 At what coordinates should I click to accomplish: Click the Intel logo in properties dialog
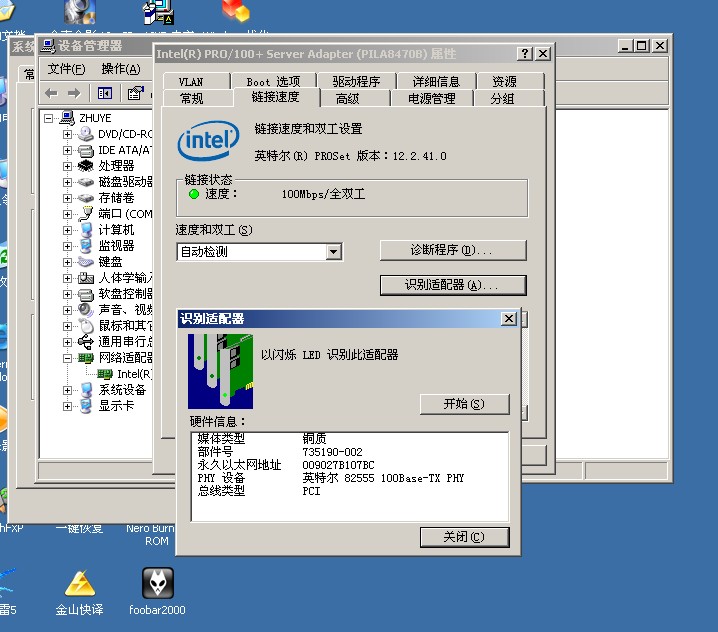coord(208,143)
